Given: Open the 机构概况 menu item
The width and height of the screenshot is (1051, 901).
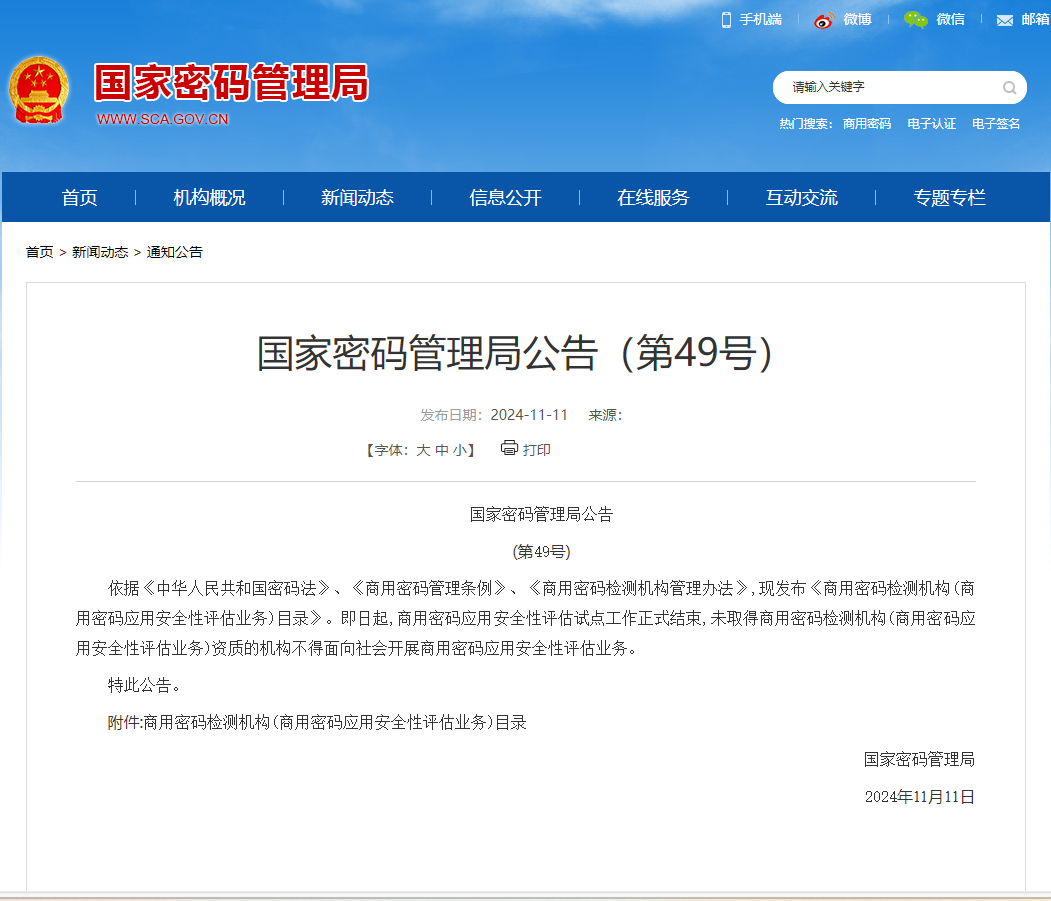Looking at the screenshot, I should click(209, 198).
